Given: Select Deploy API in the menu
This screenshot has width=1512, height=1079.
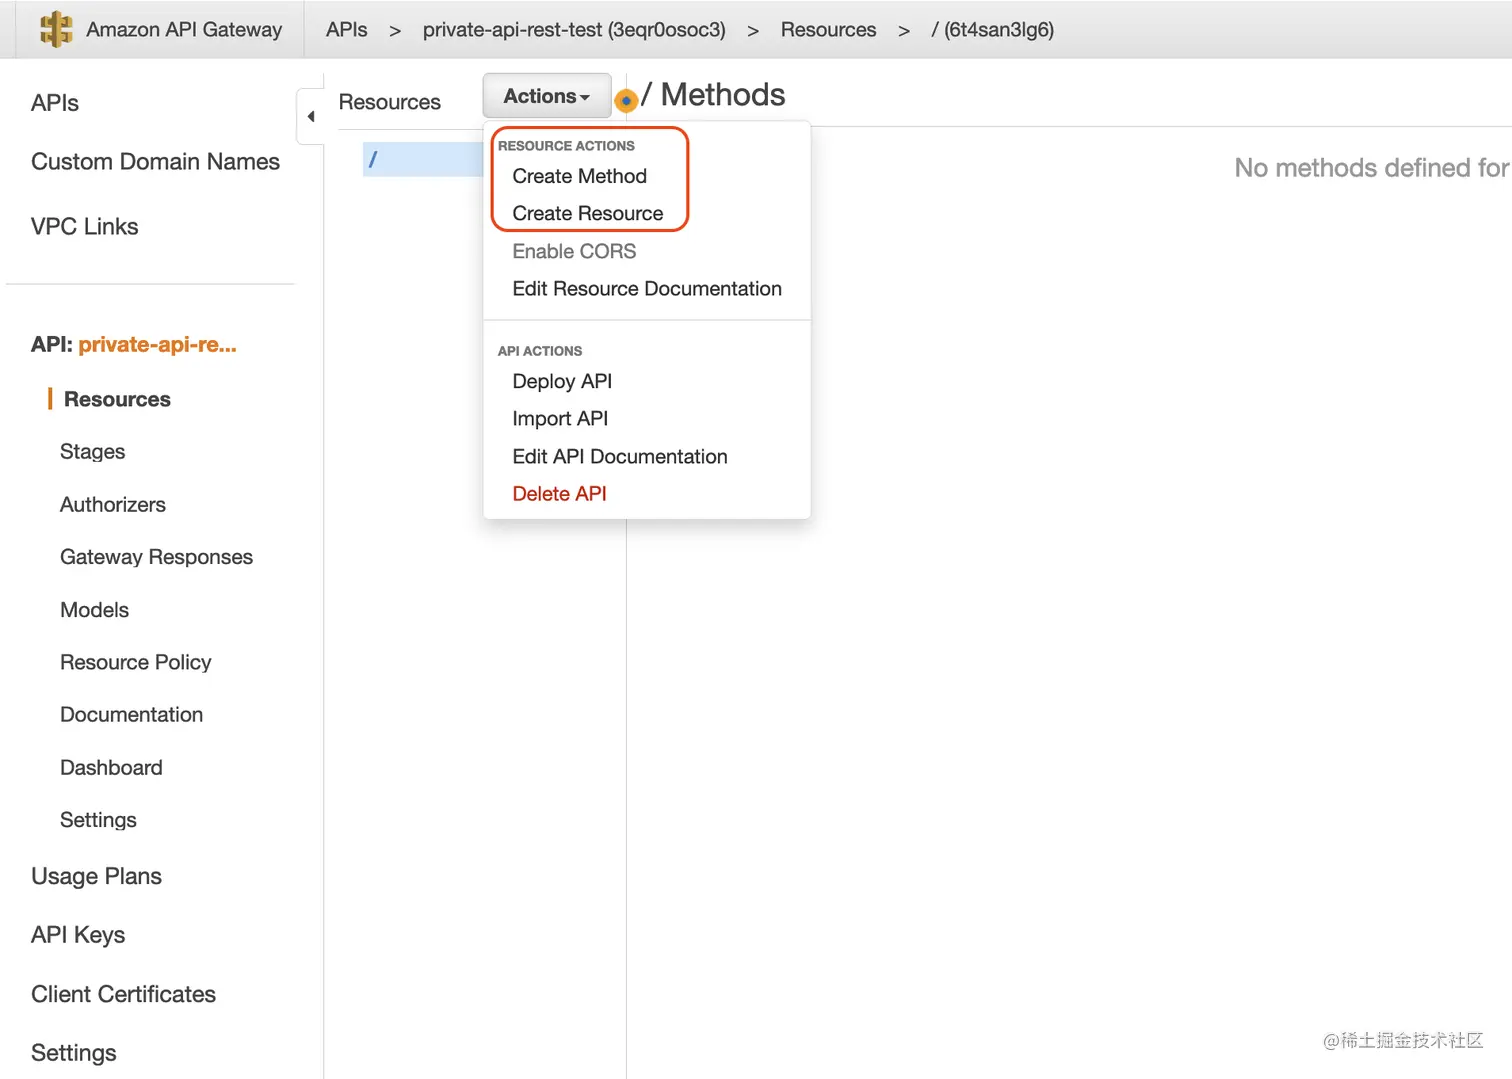Looking at the screenshot, I should click(x=562, y=381).
